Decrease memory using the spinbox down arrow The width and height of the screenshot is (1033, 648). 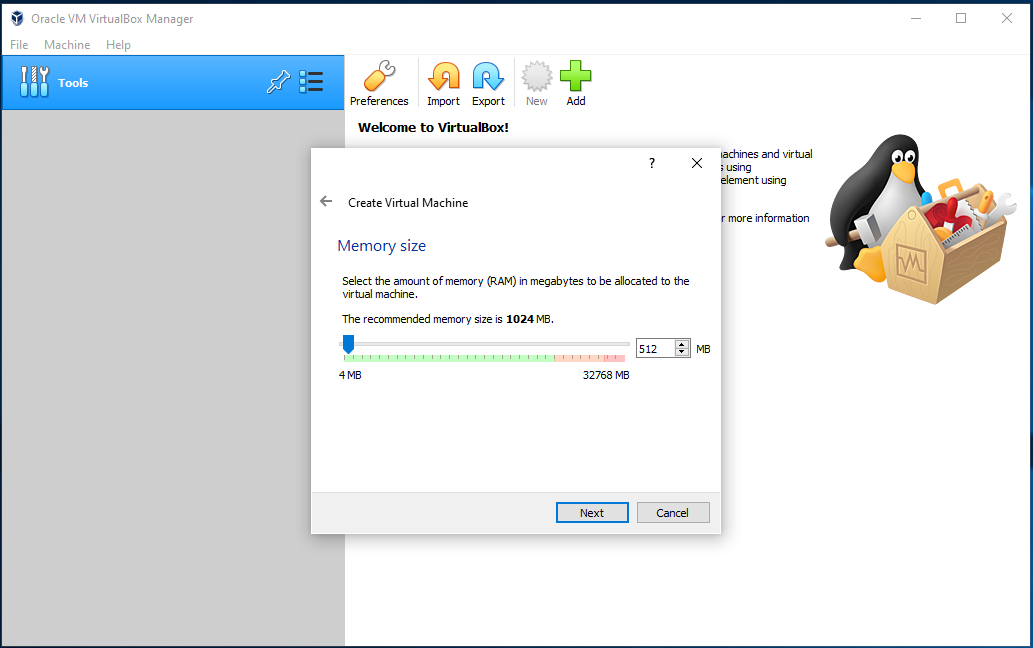click(x=682, y=353)
